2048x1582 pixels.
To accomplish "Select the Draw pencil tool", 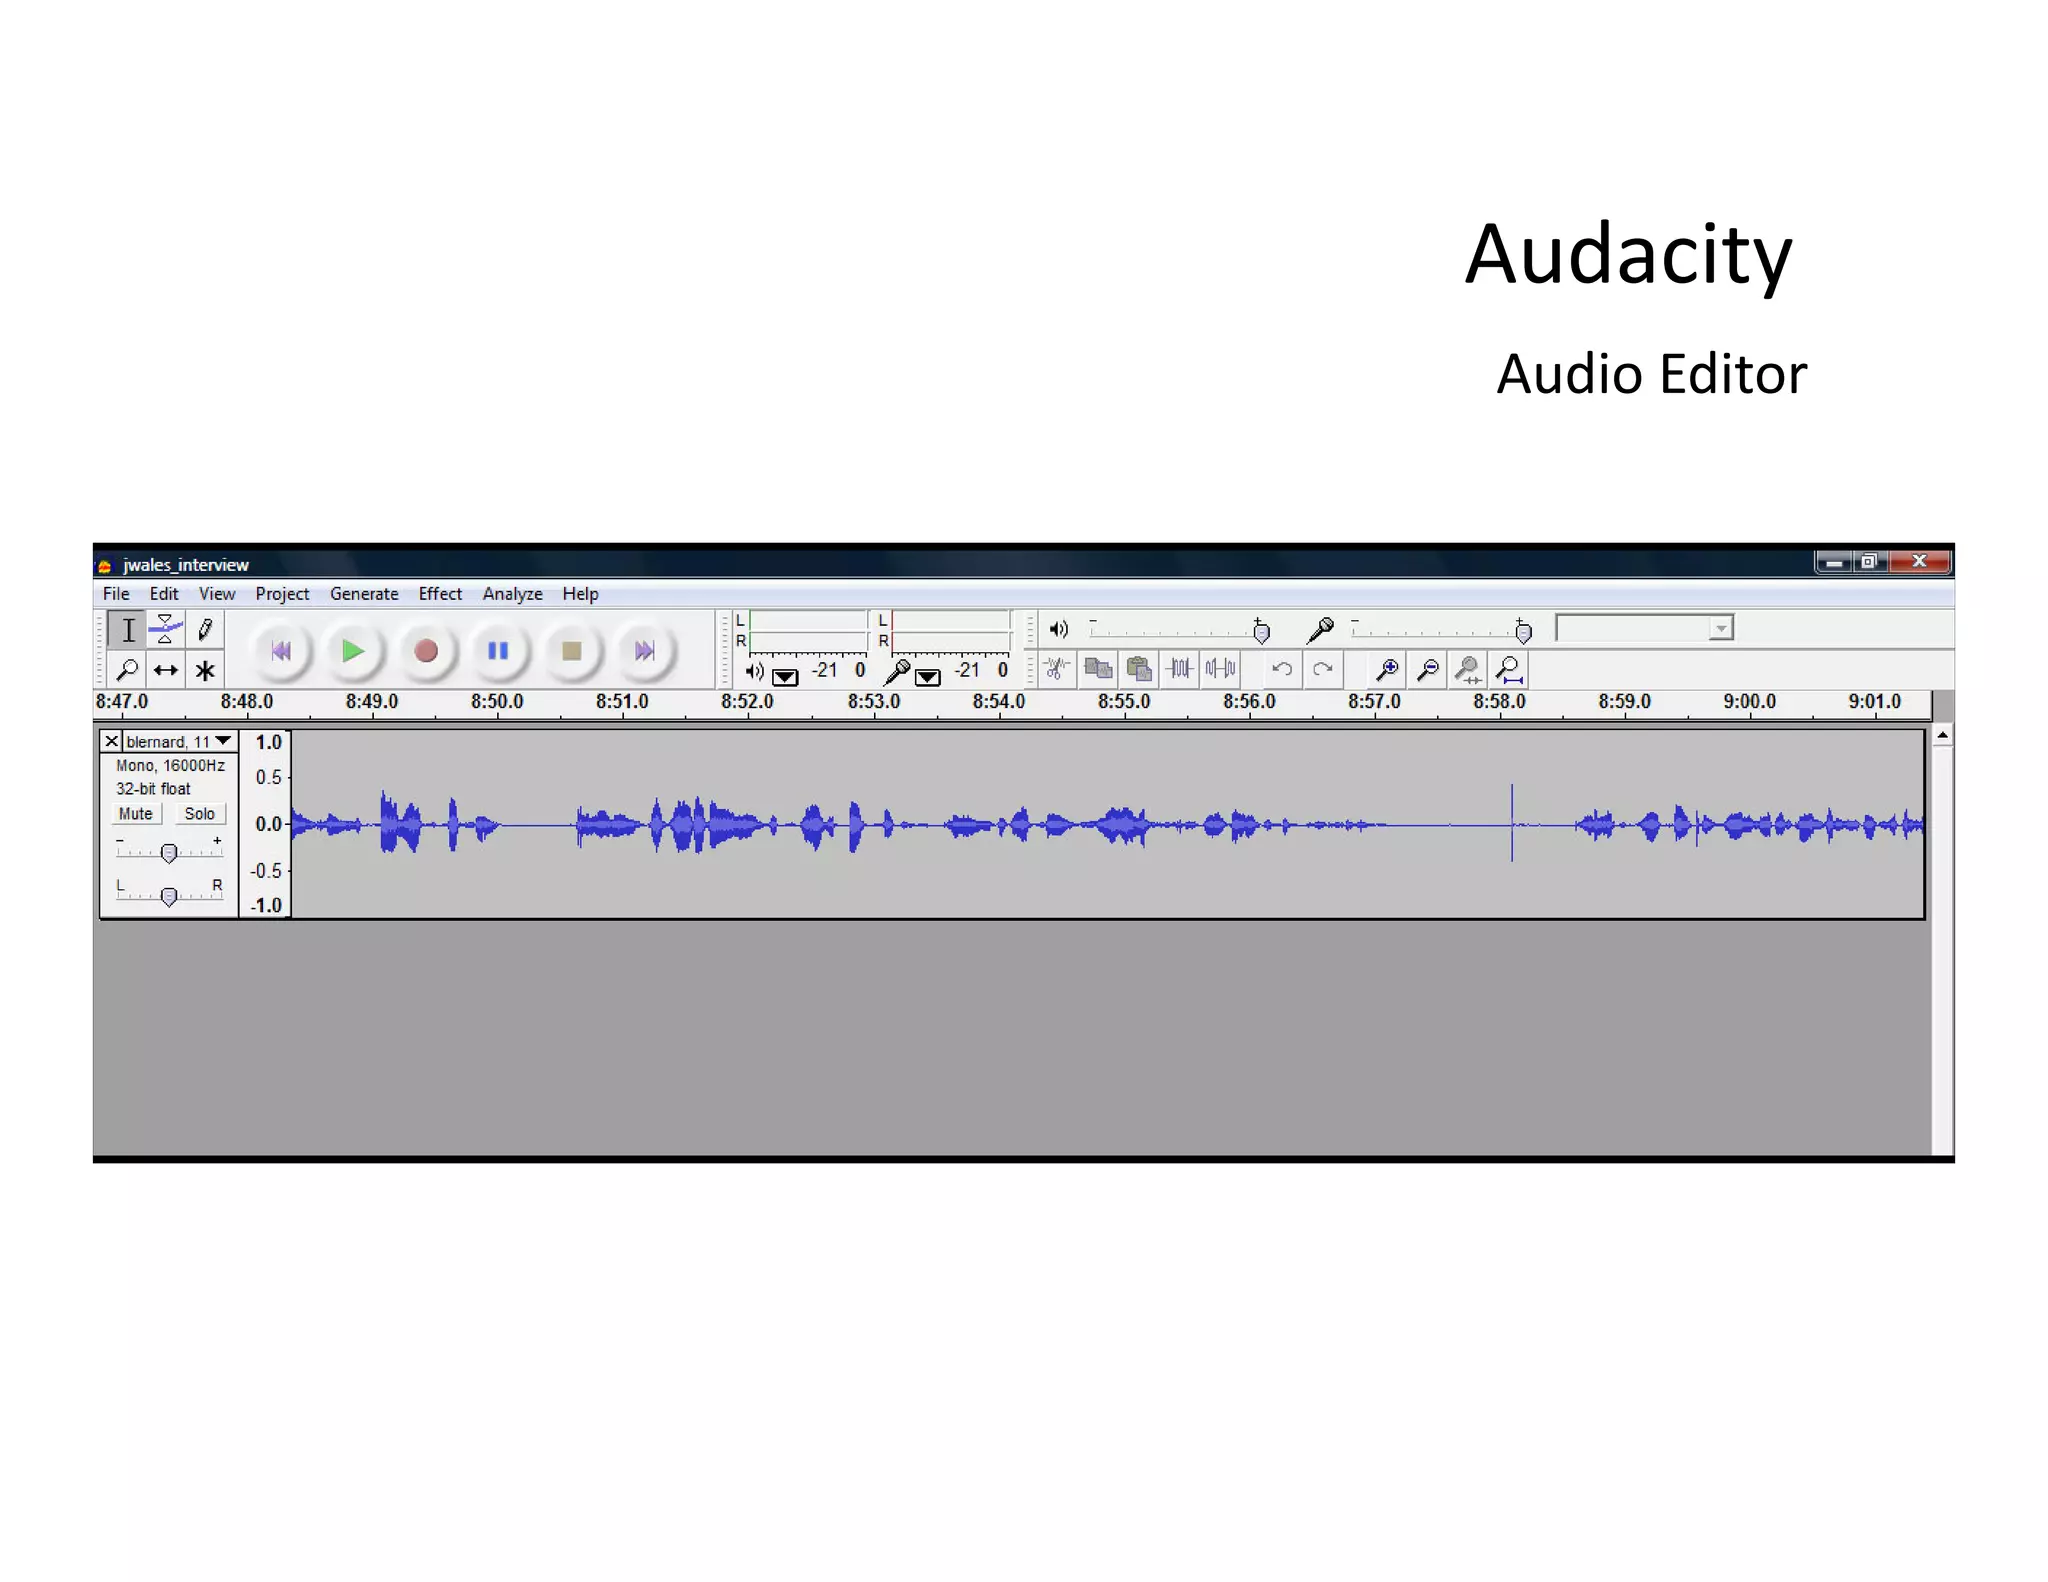I will pos(205,629).
